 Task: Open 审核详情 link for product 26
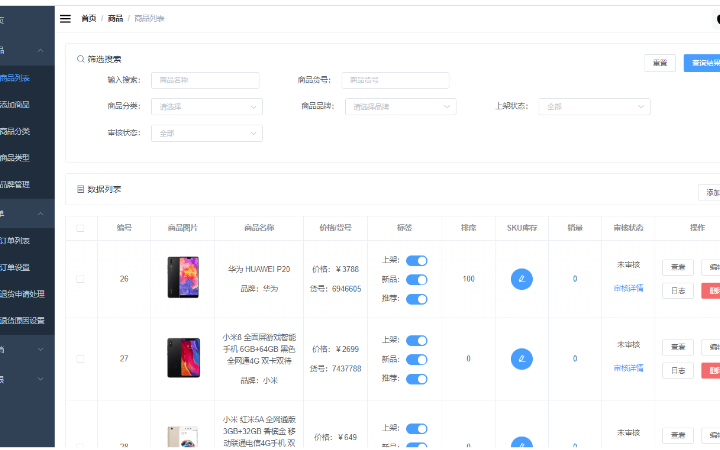628,288
